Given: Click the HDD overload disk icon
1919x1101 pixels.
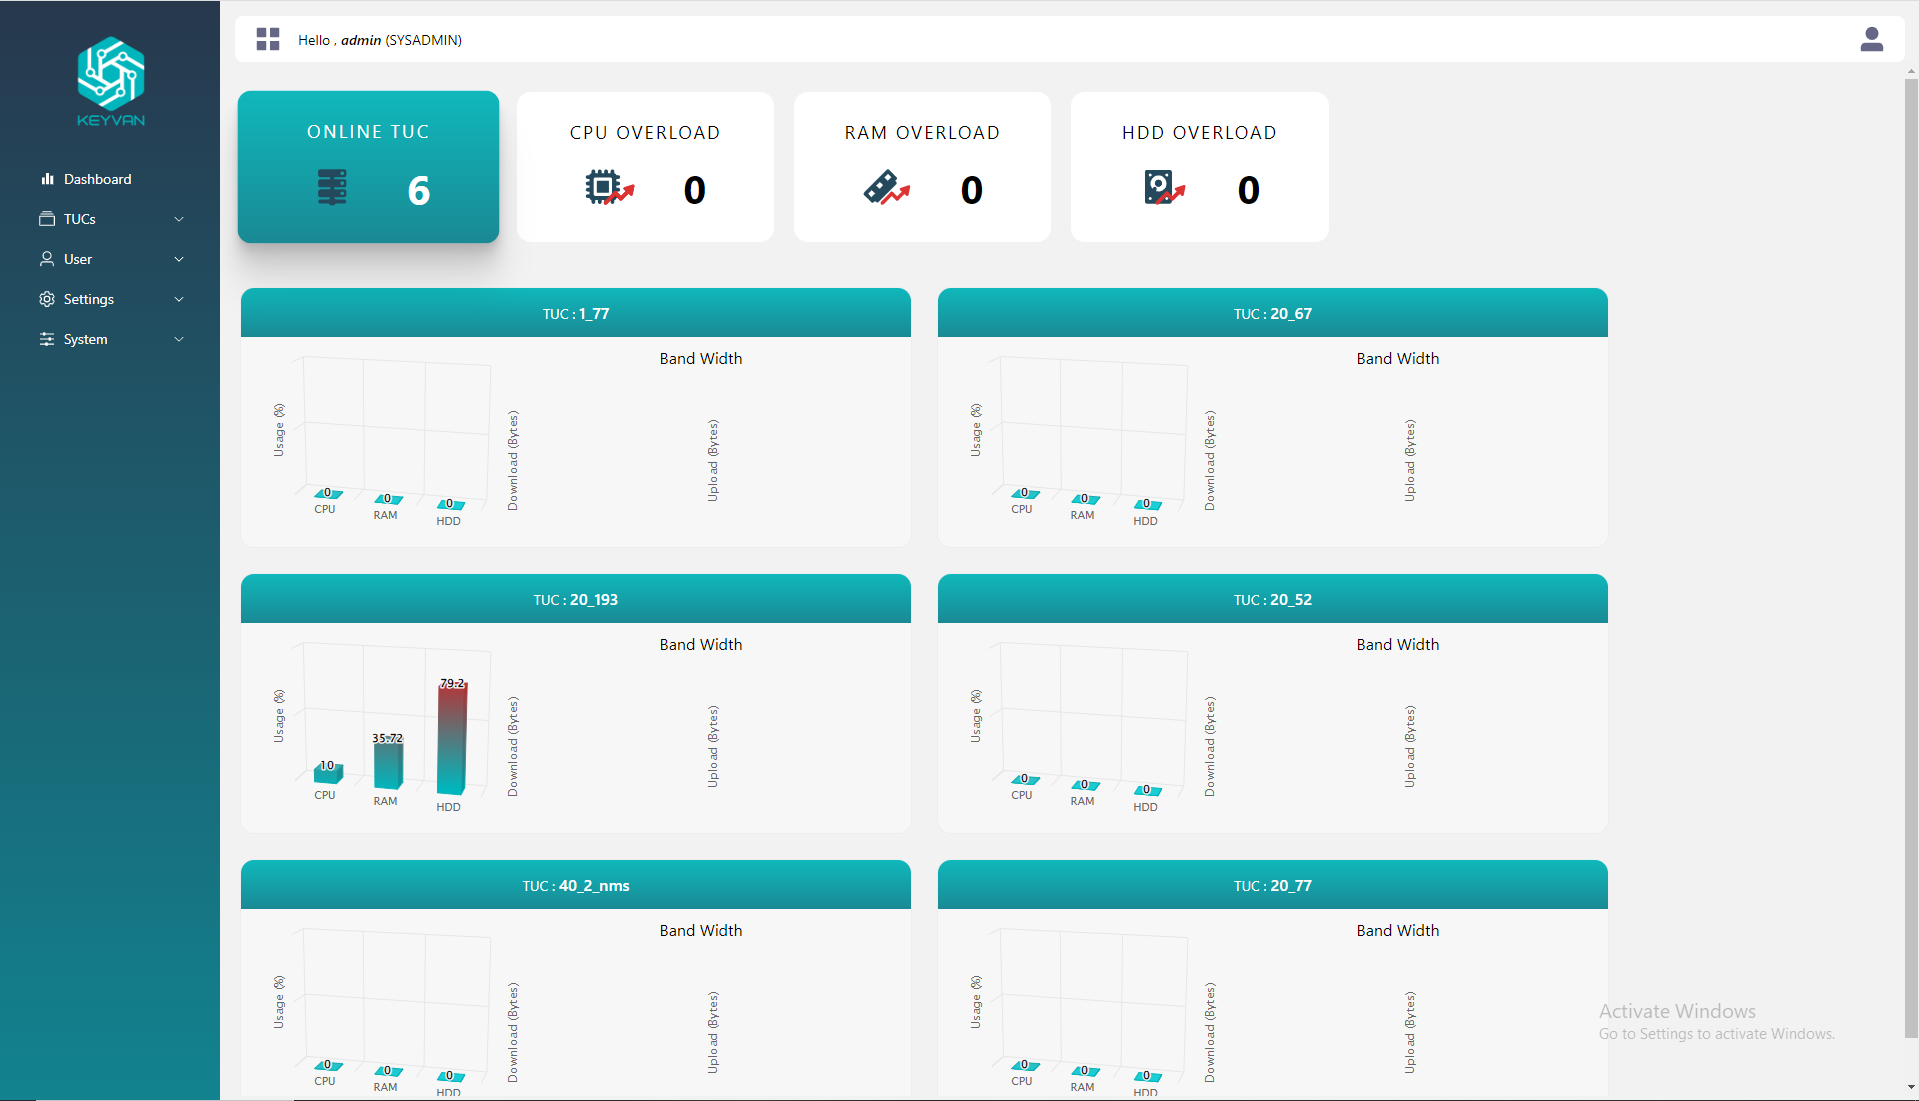Looking at the screenshot, I should tap(1162, 188).
